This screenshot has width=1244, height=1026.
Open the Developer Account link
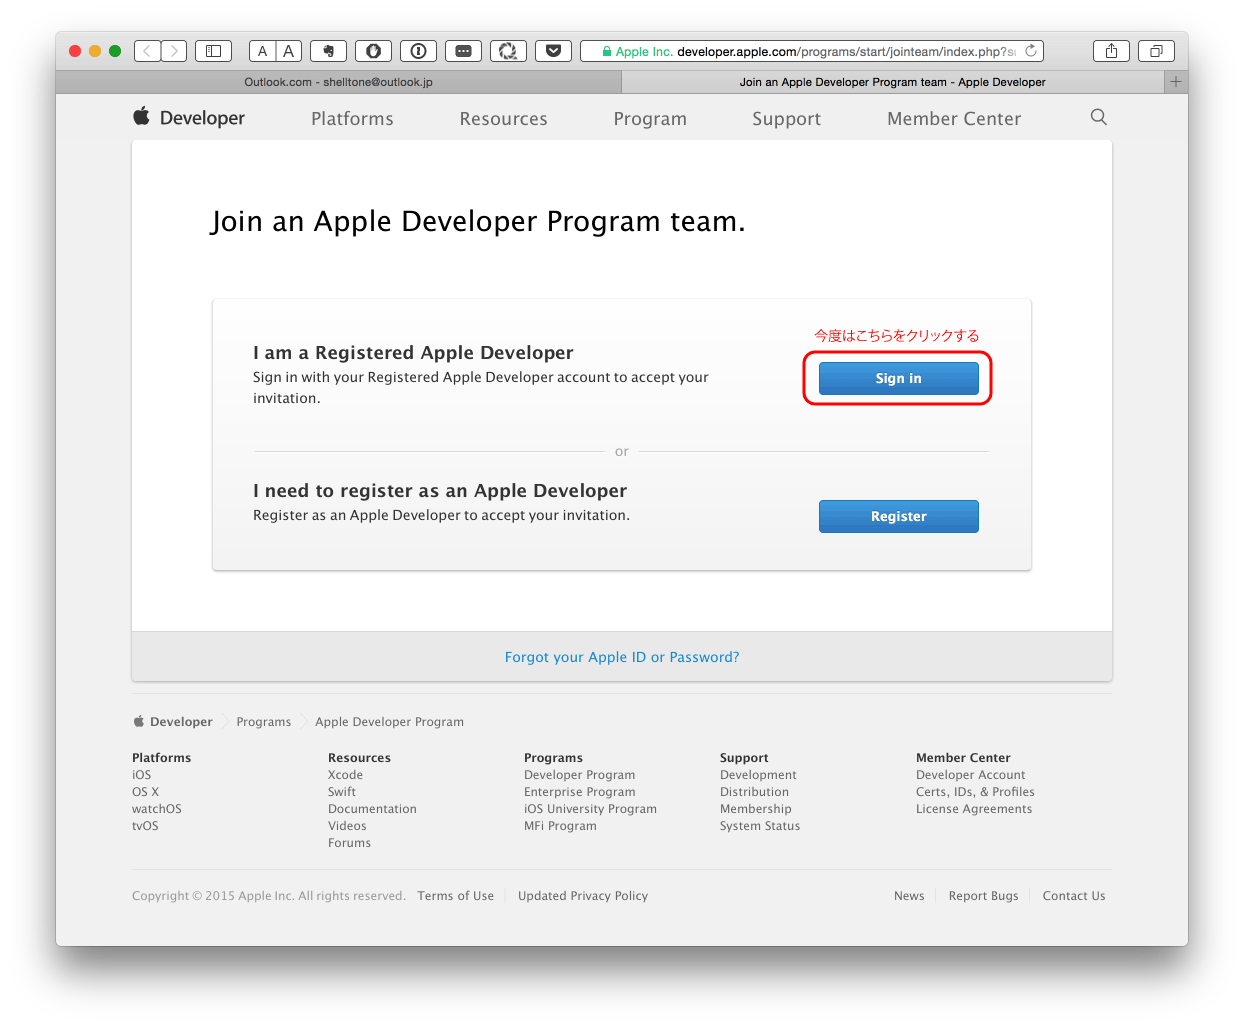(x=970, y=775)
